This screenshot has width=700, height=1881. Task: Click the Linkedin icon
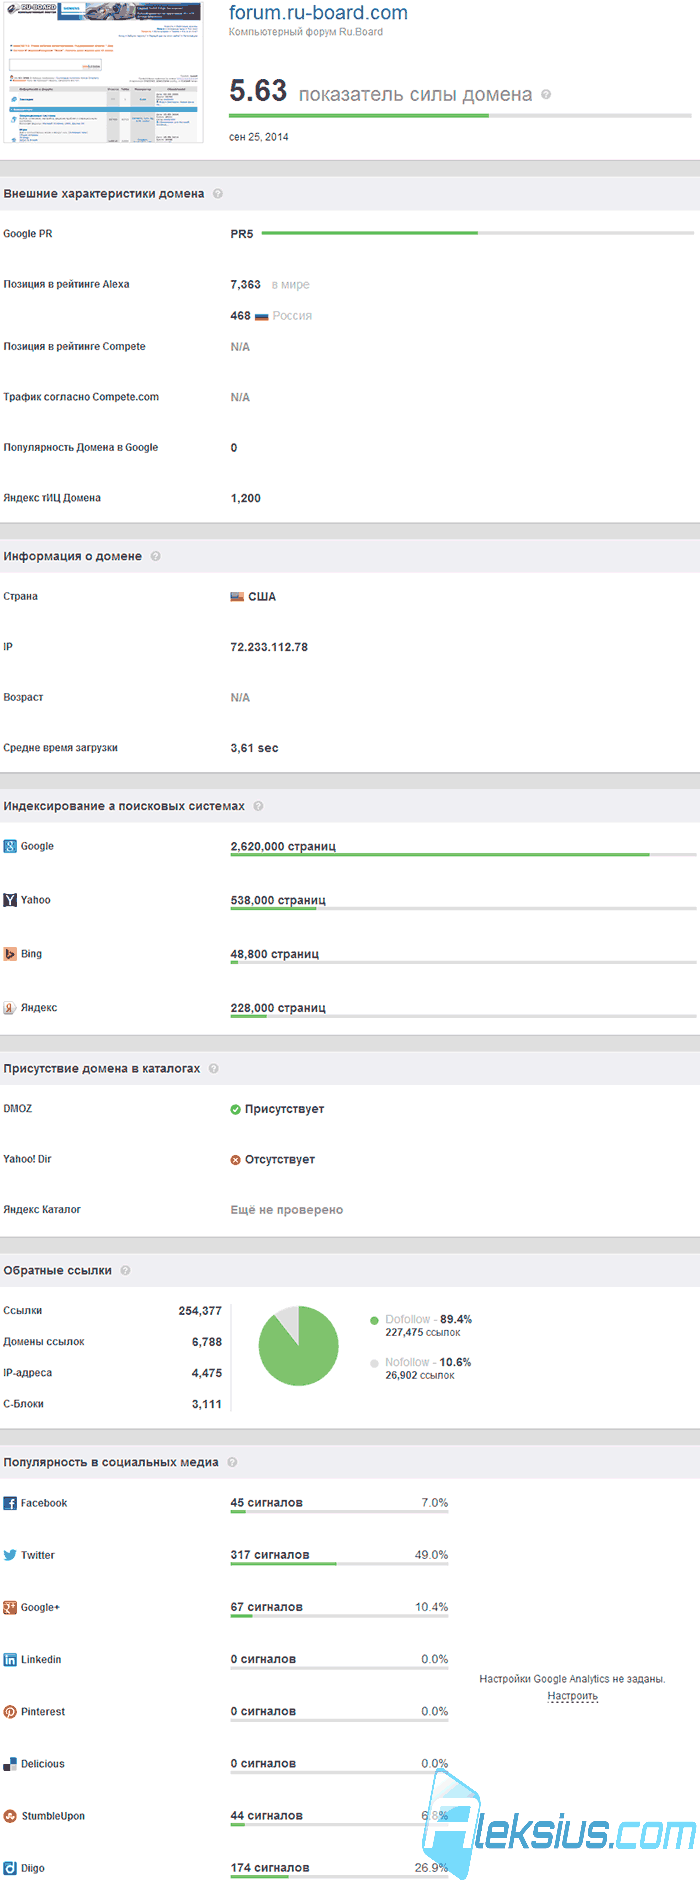click(x=10, y=1659)
